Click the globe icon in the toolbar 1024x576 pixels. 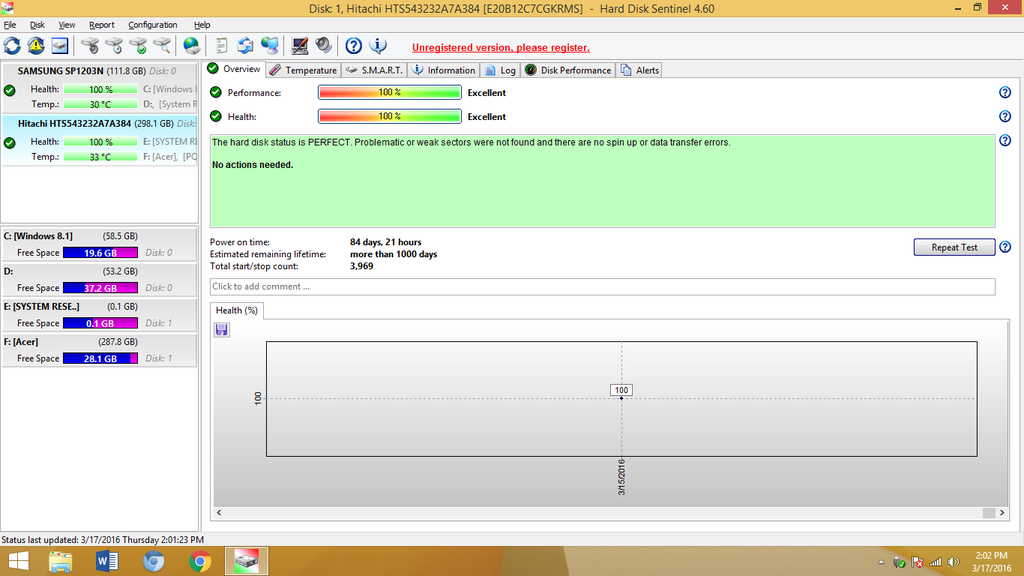pyautogui.click(x=191, y=46)
